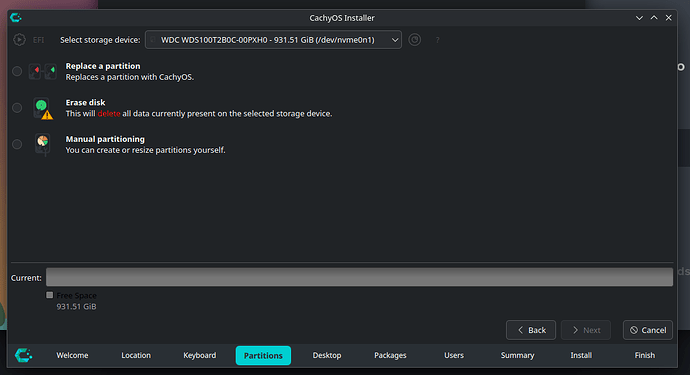Go to the Summary step tab
The width and height of the screenshot is (690, 375).
click(518, 355)
